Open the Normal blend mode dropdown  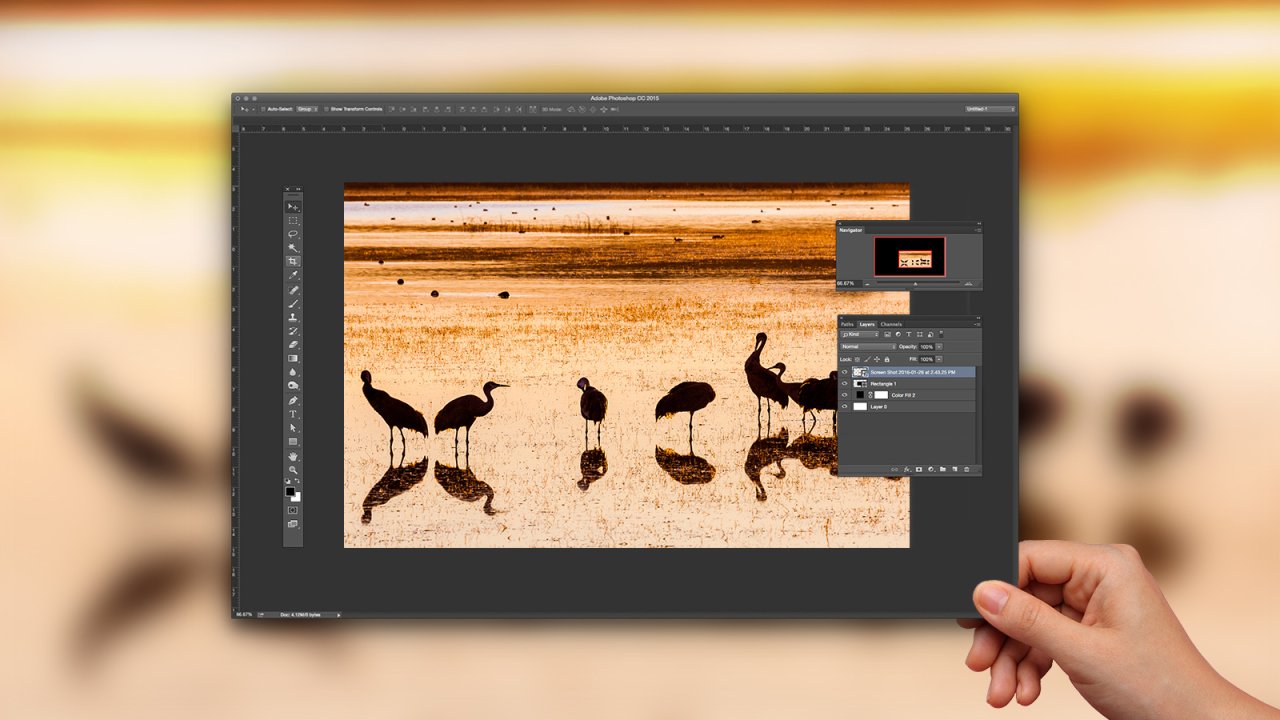(x=867, y=347)
